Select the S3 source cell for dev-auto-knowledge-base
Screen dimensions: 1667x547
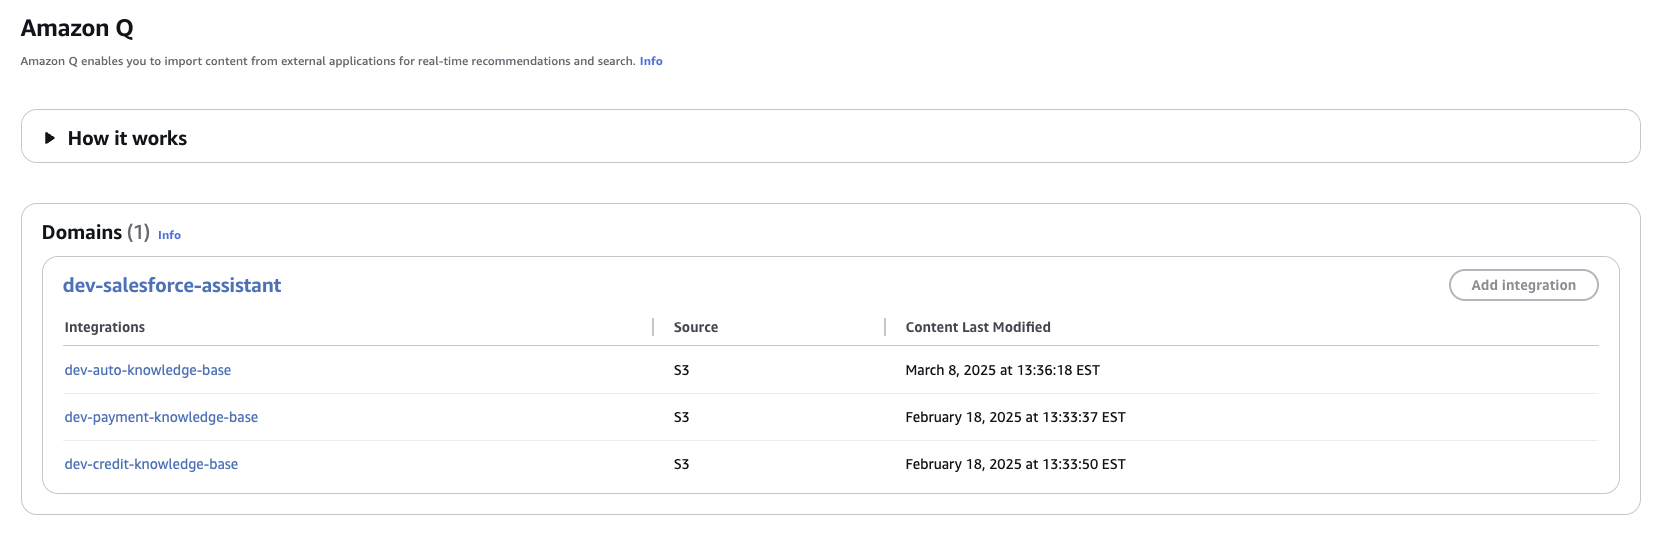pyautogui.click(x=682, y=370)
